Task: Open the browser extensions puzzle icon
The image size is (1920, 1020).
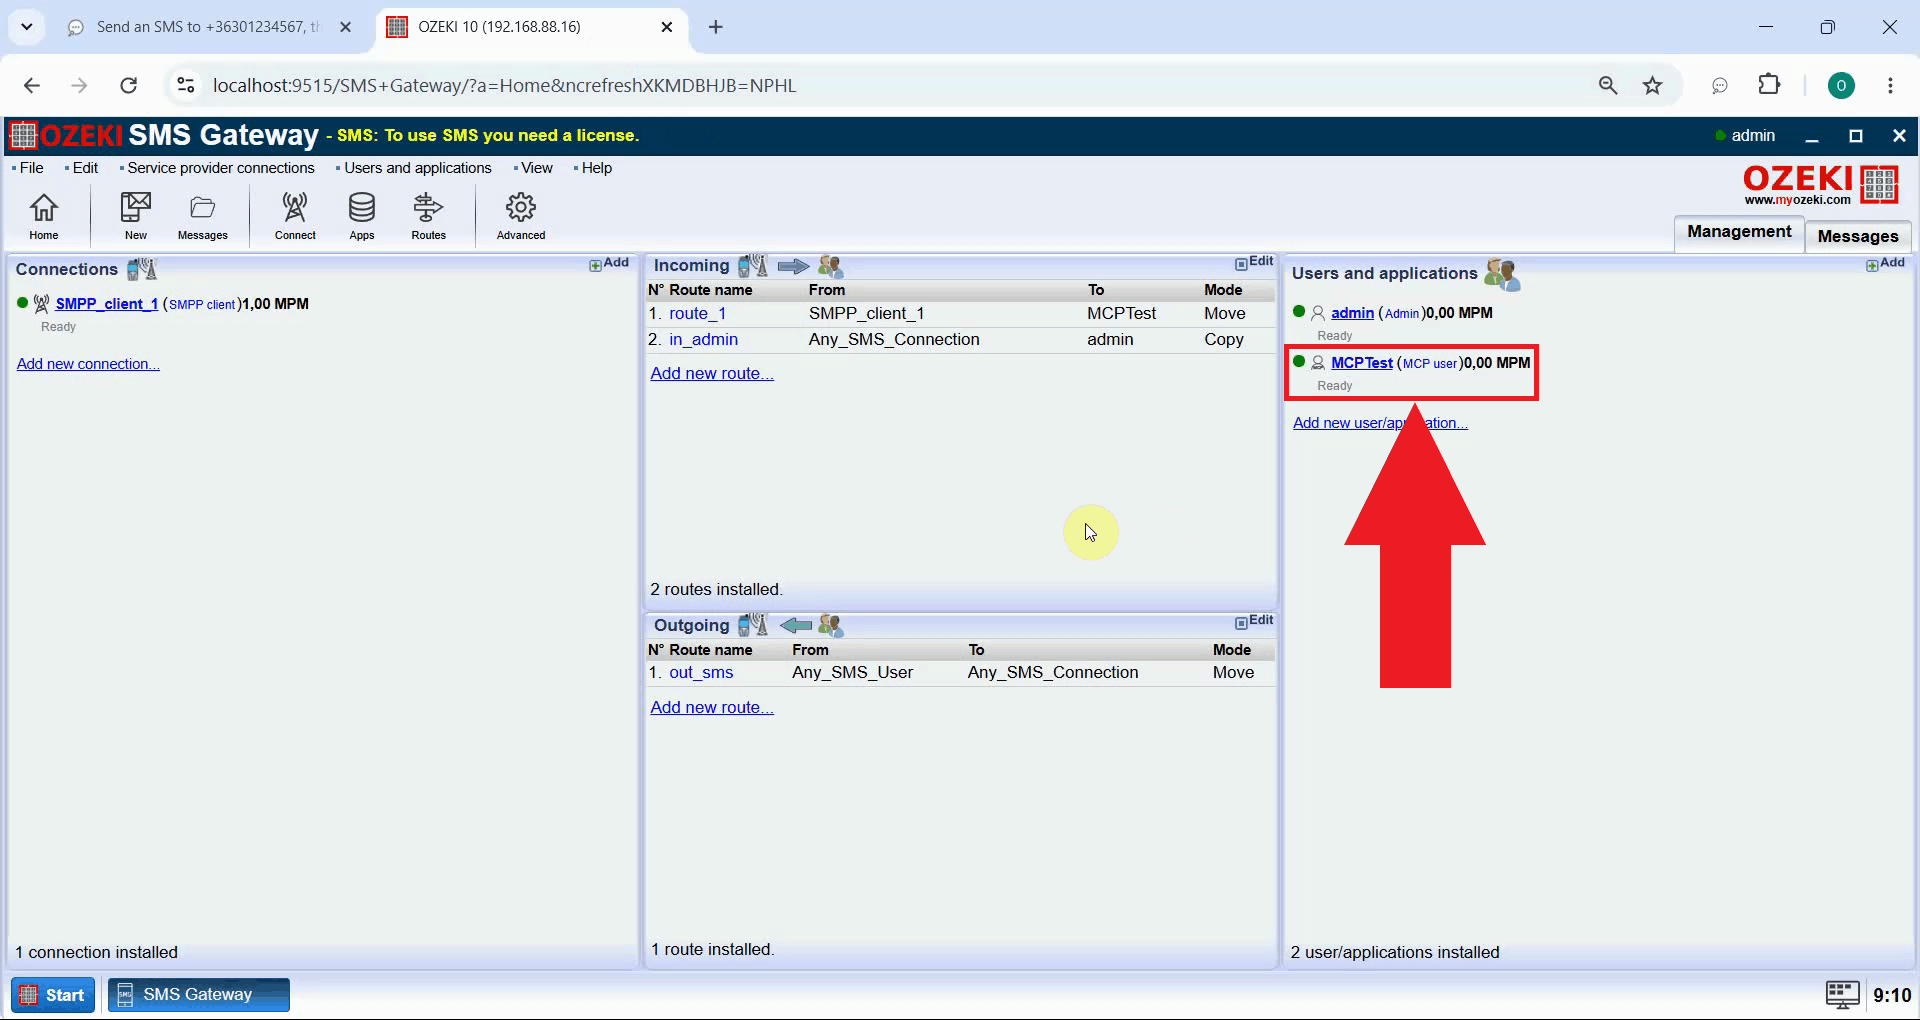Action: click(1769, 85)
